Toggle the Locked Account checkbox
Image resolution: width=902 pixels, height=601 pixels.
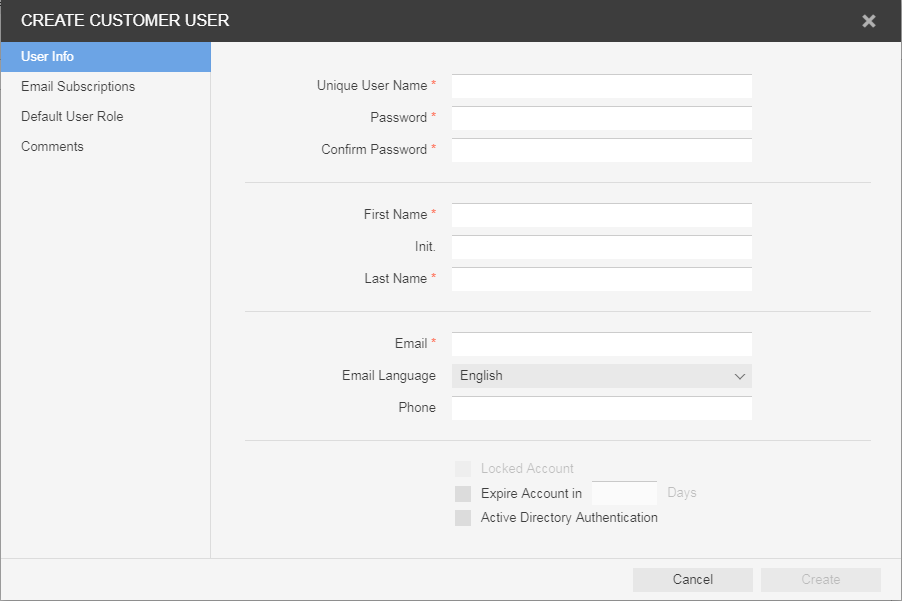463,469
